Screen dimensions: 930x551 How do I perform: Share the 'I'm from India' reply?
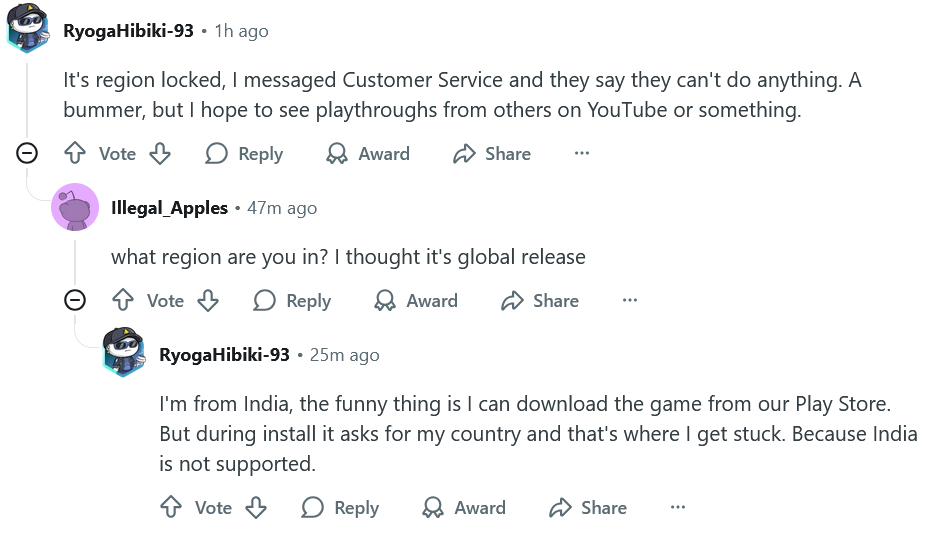pyautogui.click(x=588, y=507)
